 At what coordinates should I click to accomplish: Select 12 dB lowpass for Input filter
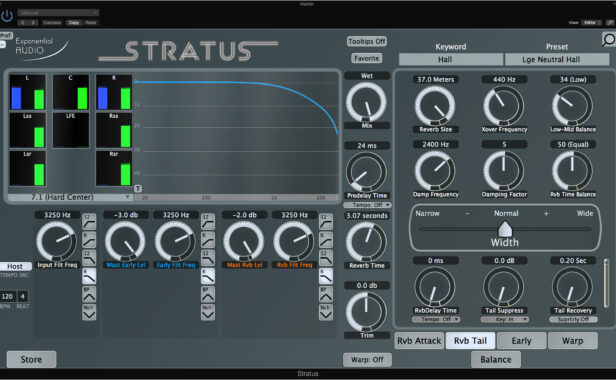click(89, 258)
